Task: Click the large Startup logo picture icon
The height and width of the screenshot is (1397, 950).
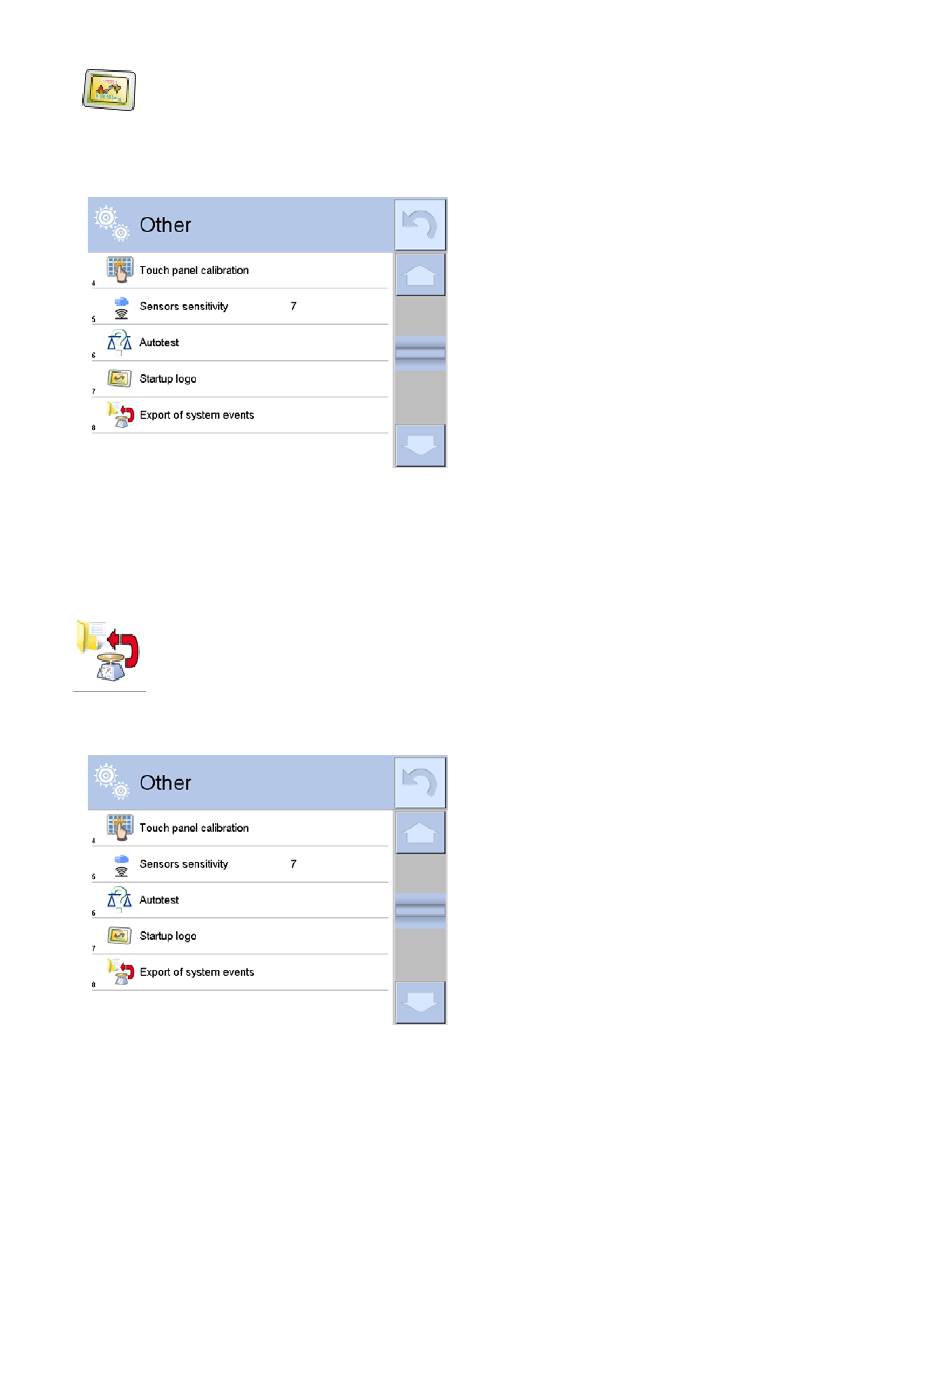Action: 109,90
